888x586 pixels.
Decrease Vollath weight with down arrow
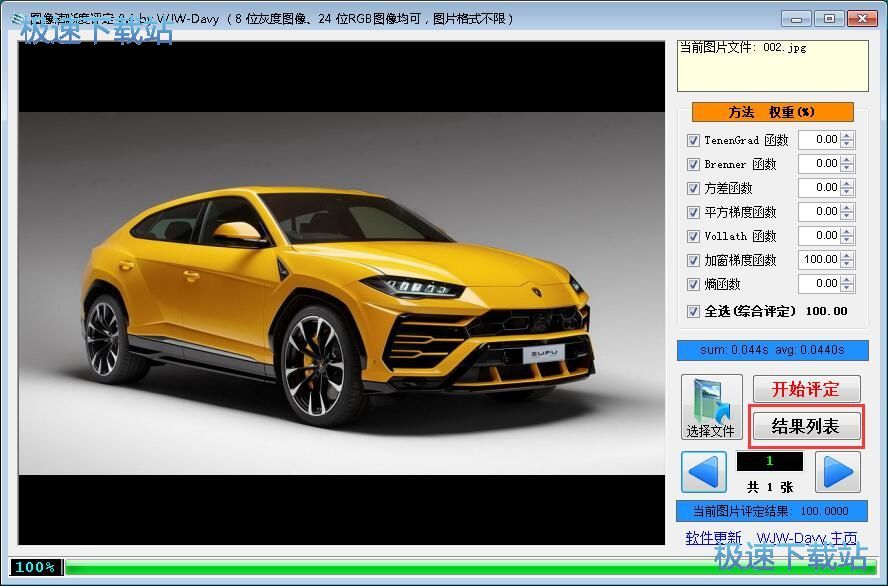point(847,239)
